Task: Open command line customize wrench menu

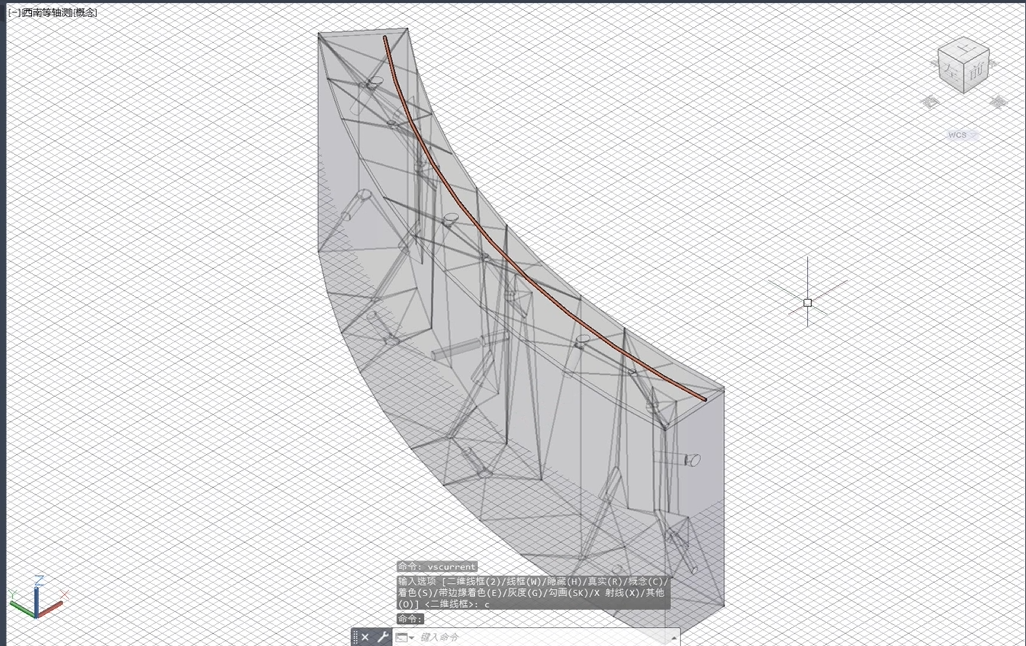Action: (x=383, y=637)
